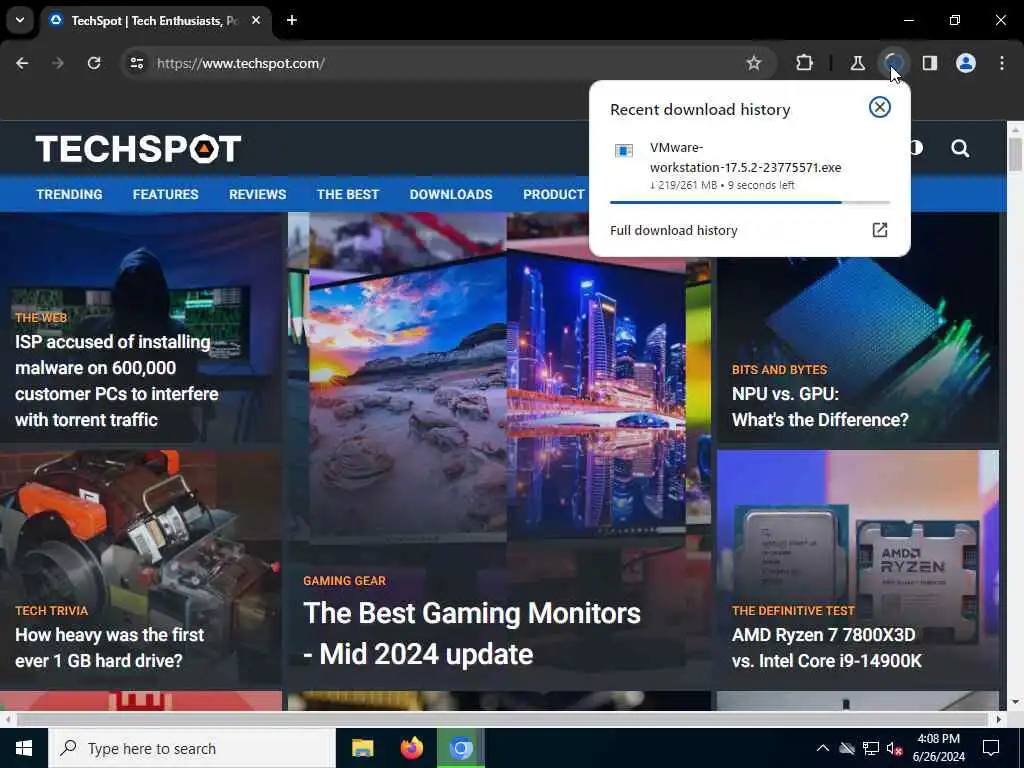
Task: Open TechSpot site search magnifier
Action: tap(960, 148)
